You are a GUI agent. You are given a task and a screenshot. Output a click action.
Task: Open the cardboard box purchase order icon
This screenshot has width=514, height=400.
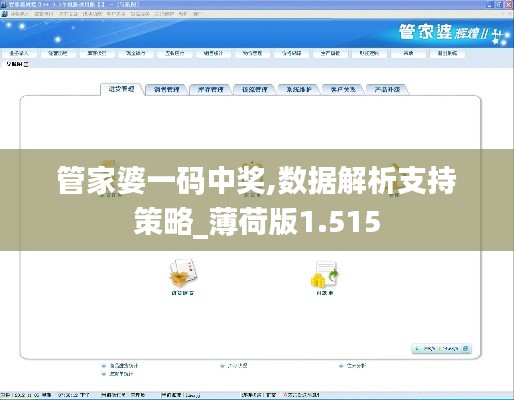pos(183,273)
